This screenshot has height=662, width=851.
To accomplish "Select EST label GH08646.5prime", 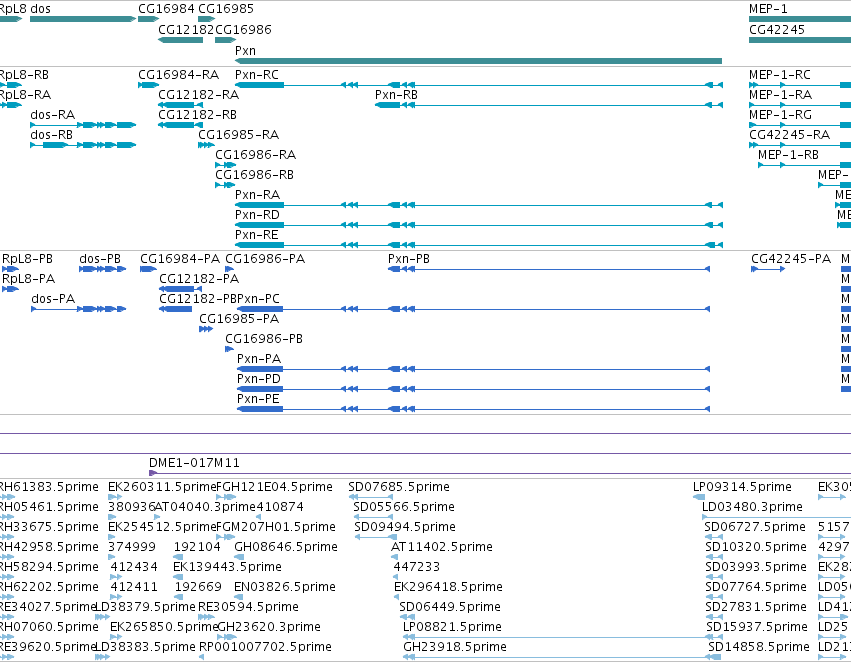I will 286,548.
